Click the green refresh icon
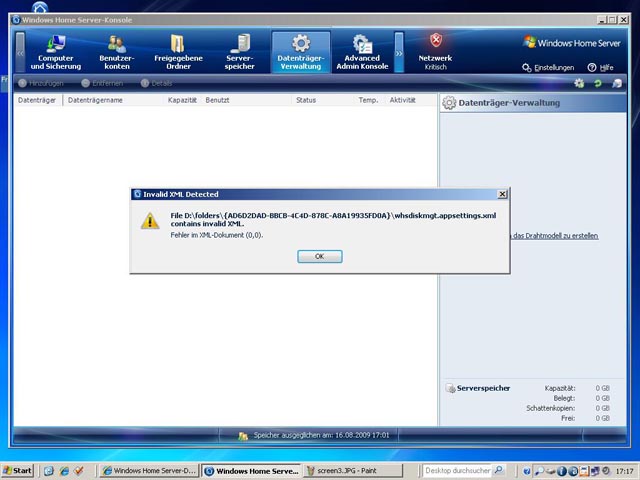Image resolution: width=640 pixels, height=480 pixels. (598, 83)
